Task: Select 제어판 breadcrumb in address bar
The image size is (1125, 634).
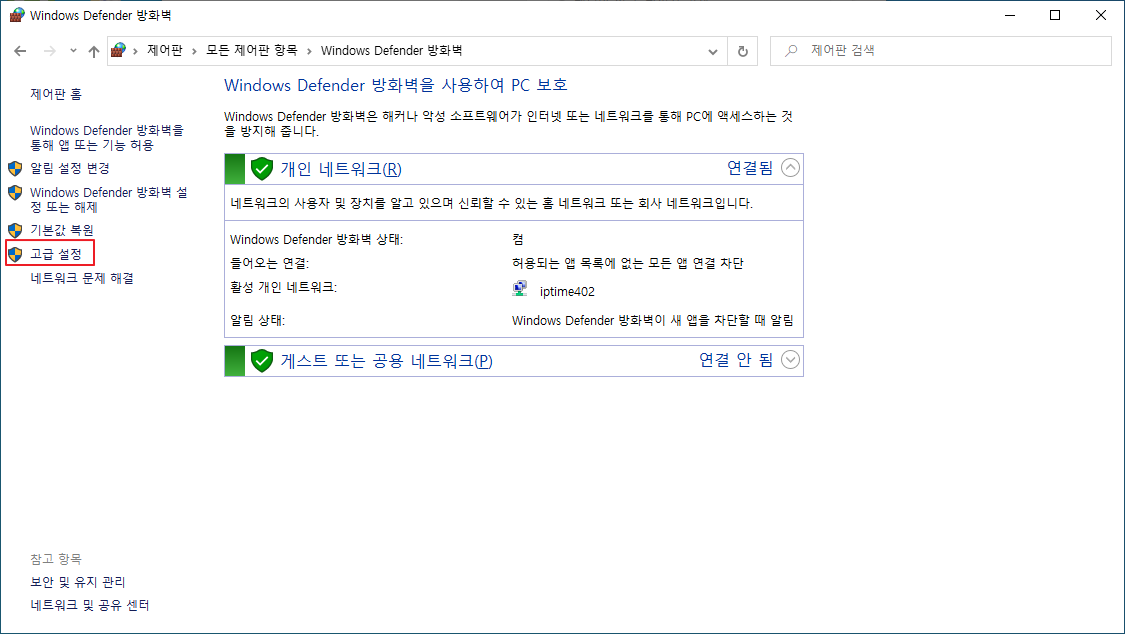Action: click(x=165, y=50)
